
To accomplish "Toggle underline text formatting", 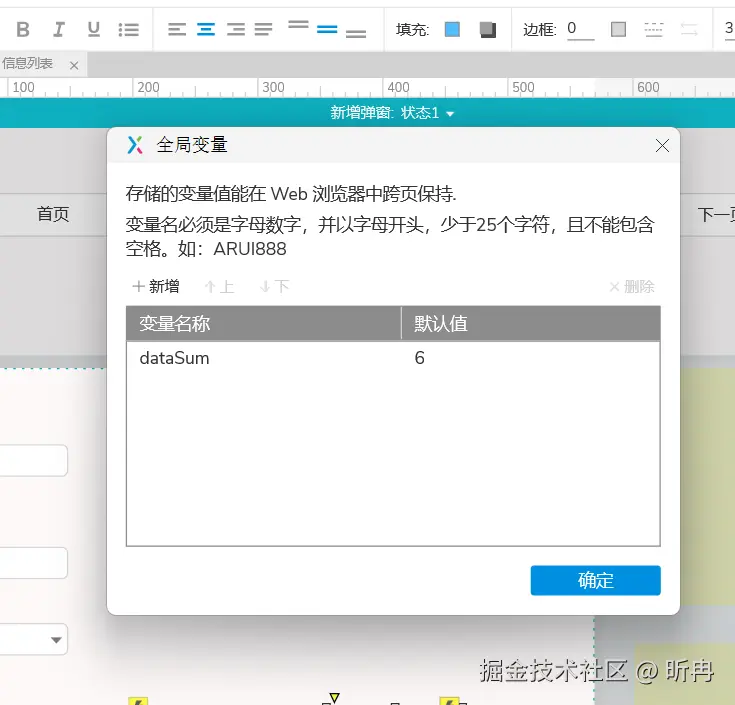I will point(94,30).
